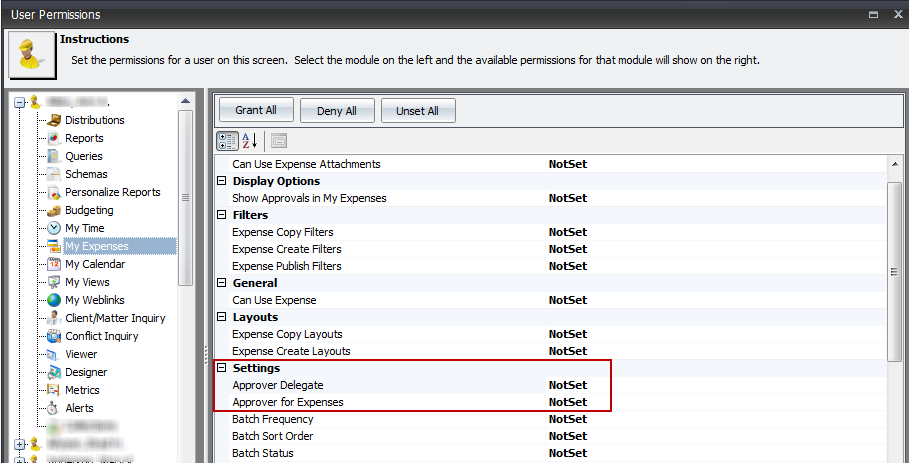The width and height of the screenshot is (909, 463).
Task: Click the My Calendar icon
Action: pos(54,264)
